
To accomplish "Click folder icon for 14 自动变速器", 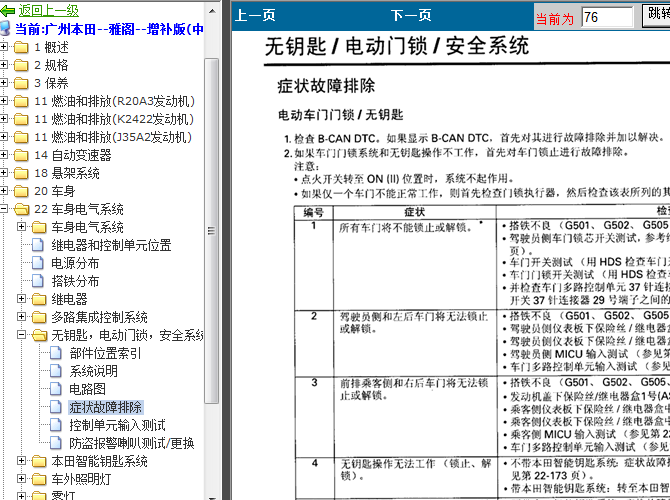I will (21, 155).
